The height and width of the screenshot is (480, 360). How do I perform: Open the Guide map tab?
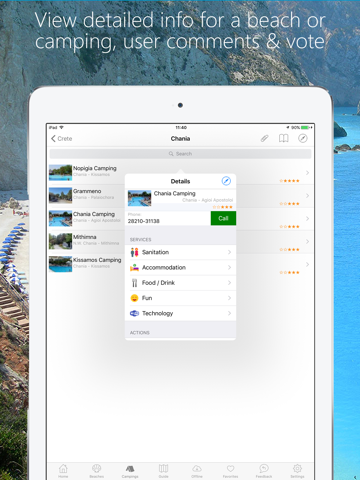coord(163,469)
